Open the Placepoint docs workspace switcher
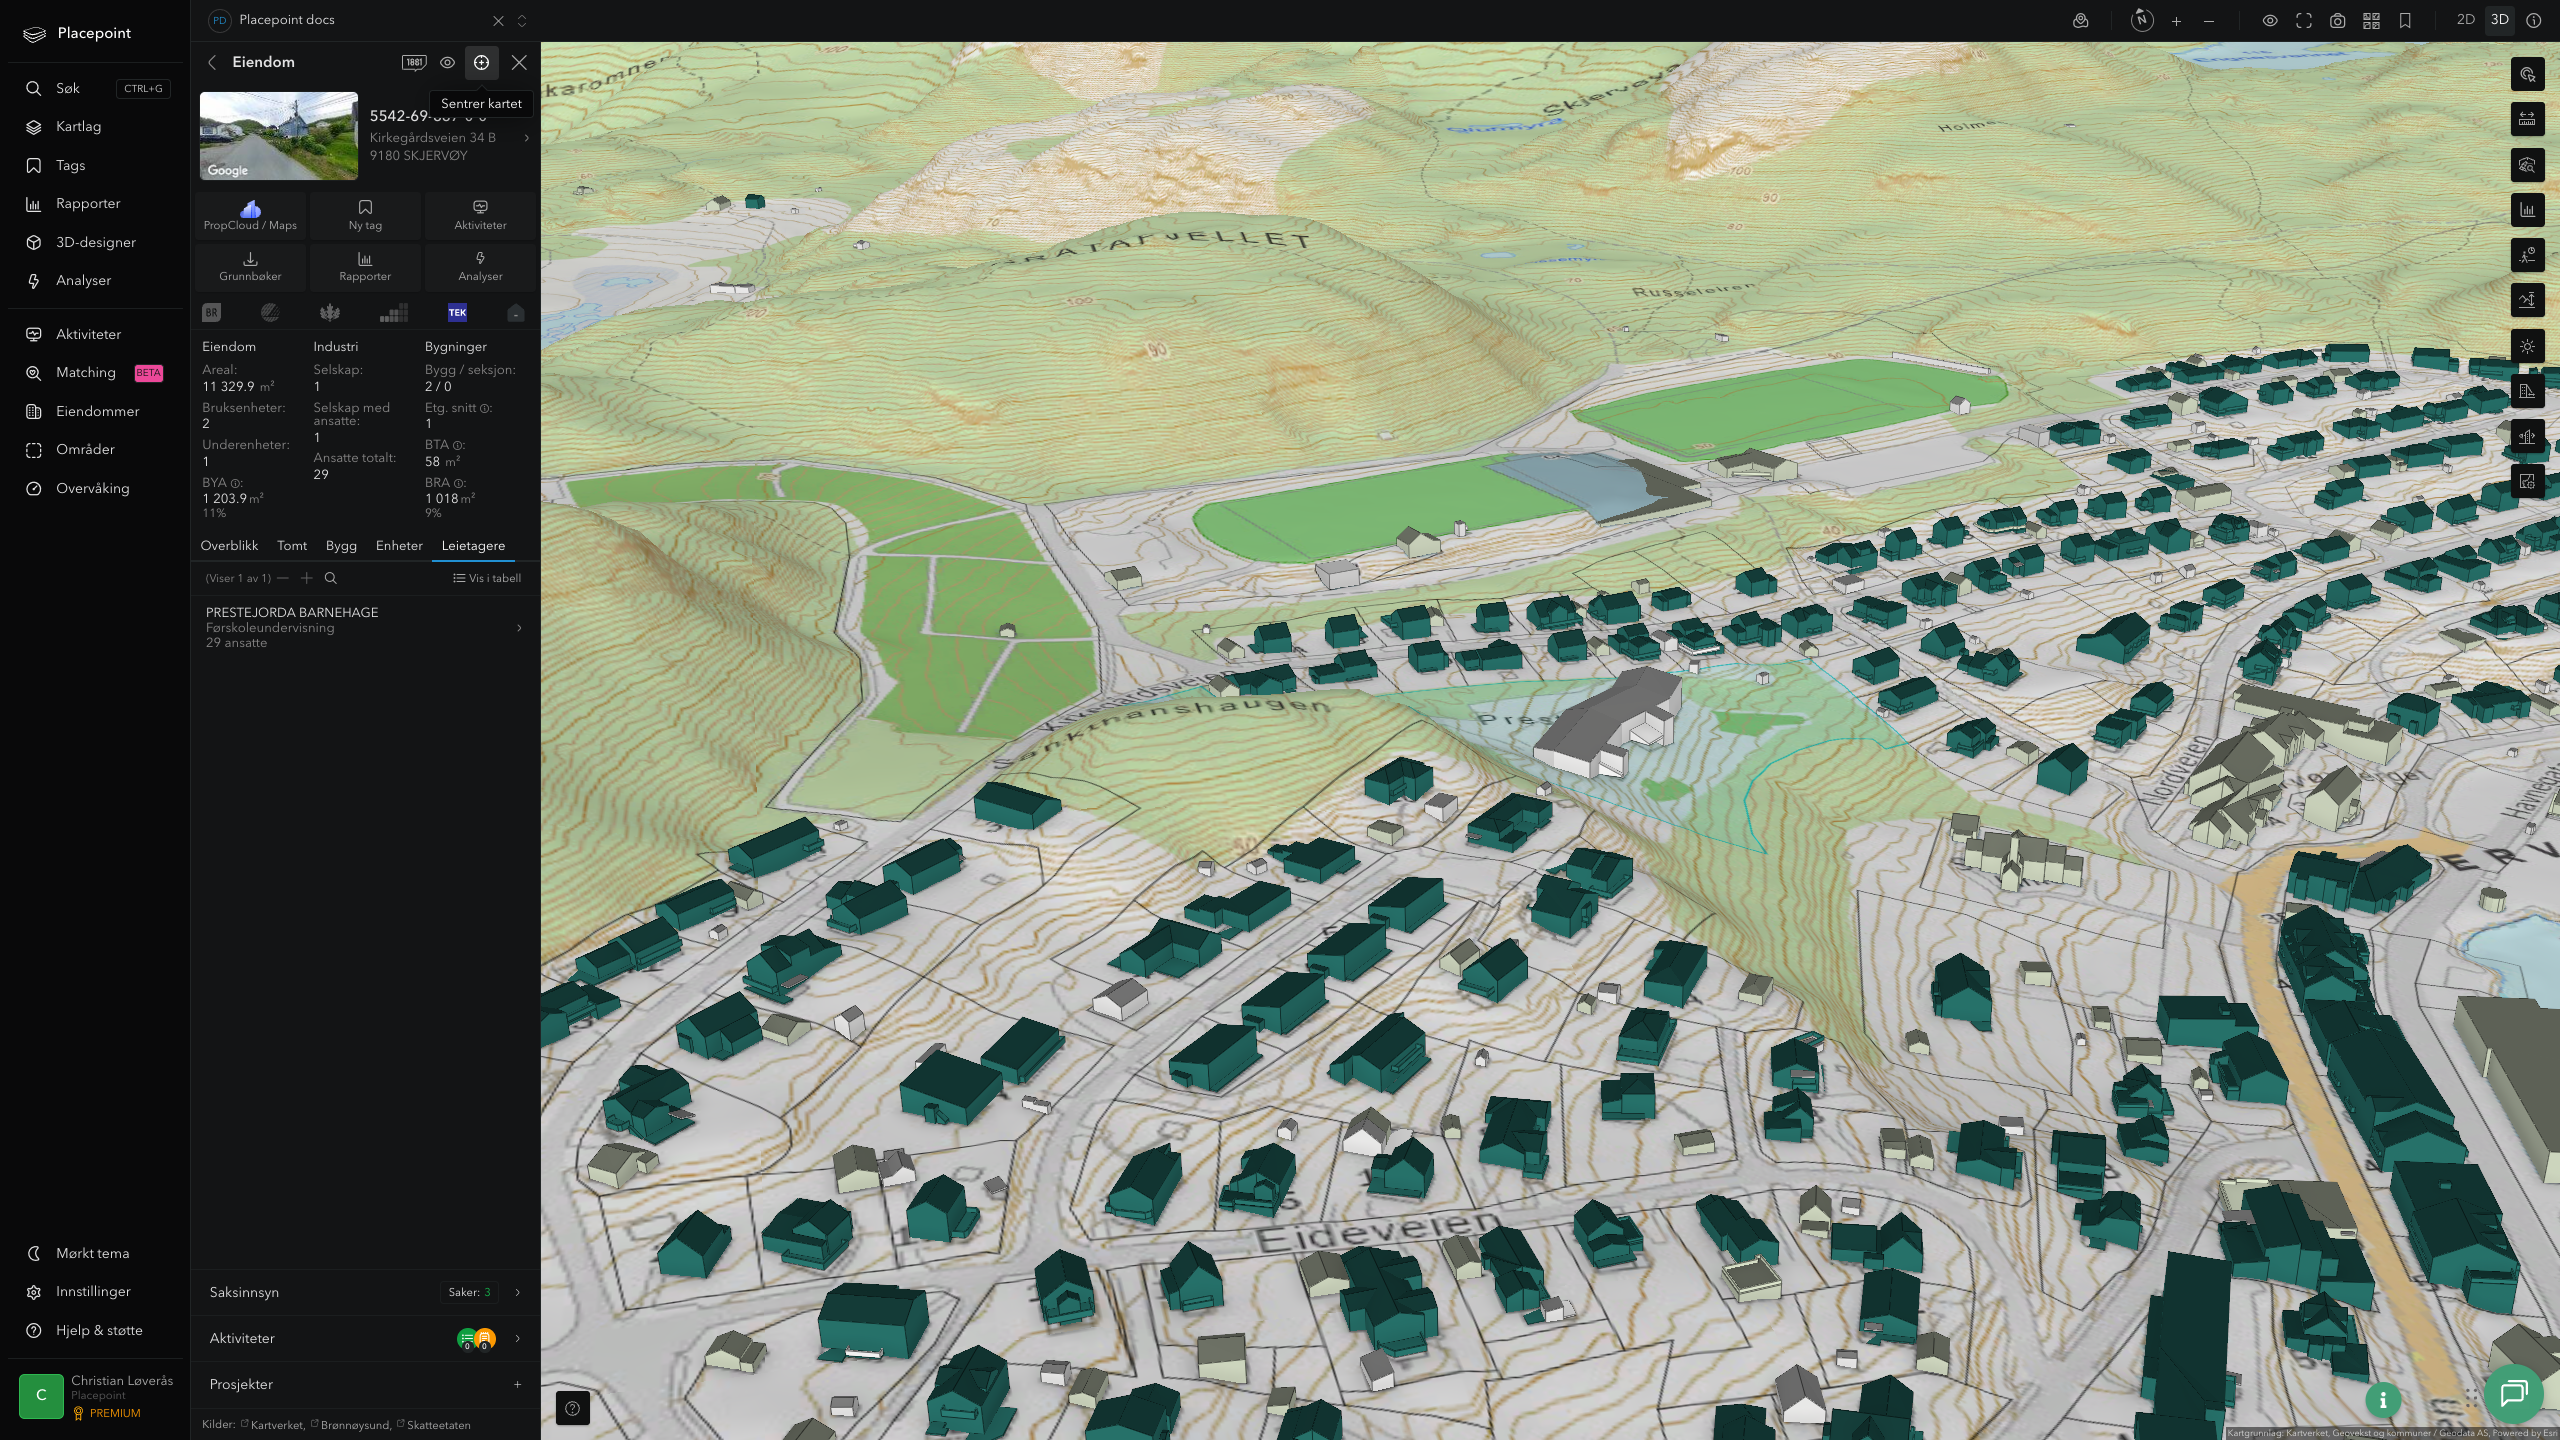Image resolution: width=2560 pixels, height=1440 pixels. pos(521,21)
